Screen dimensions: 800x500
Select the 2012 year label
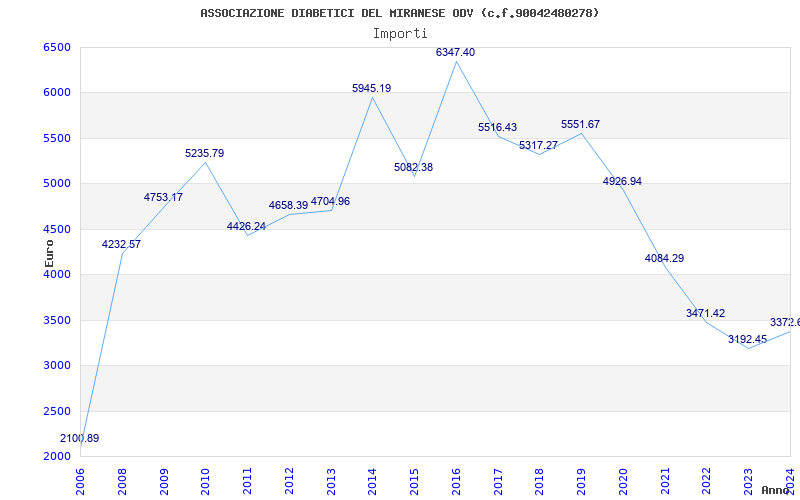[289, 482]
